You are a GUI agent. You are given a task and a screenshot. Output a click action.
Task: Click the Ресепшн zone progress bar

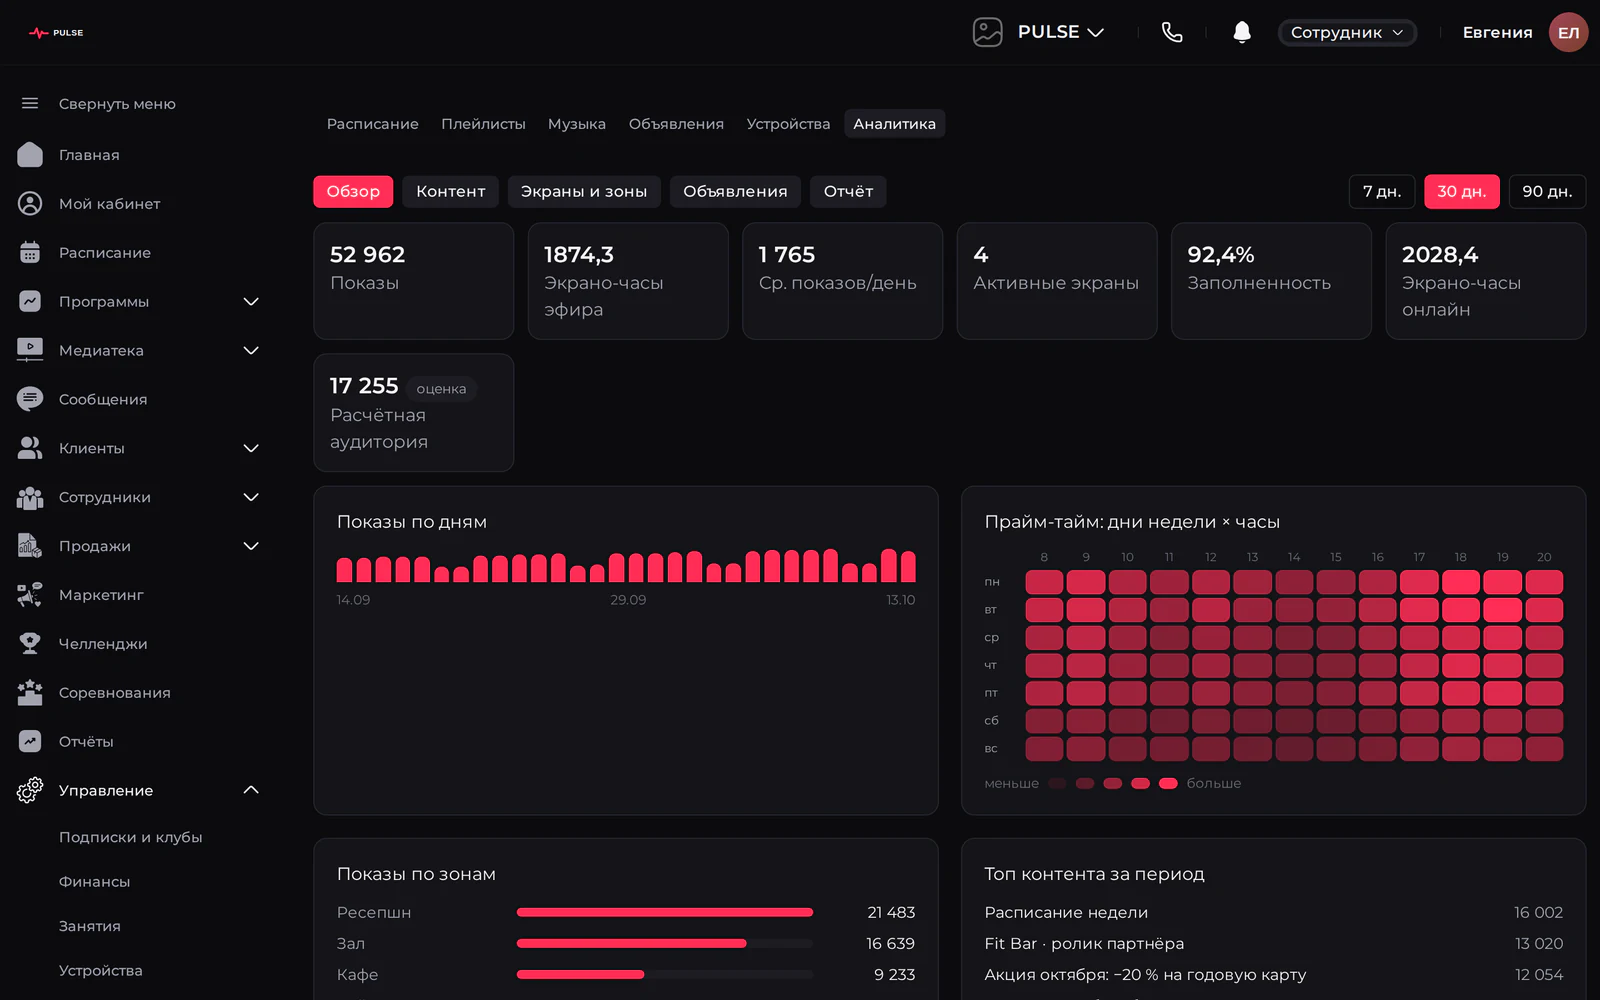(x=665, y=912)
